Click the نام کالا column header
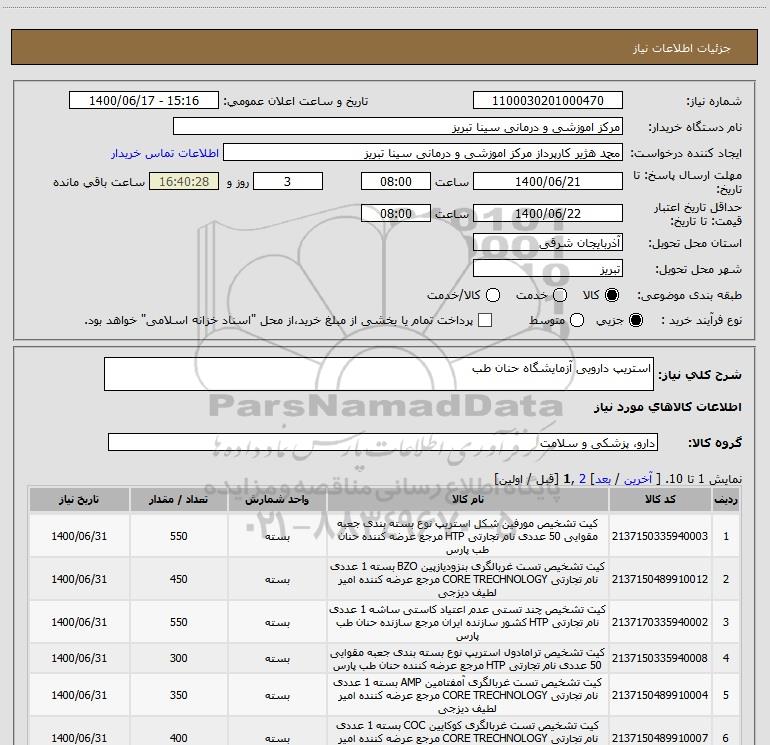The width and height of the screenshot is (770, 745). click(x=468, y=499)
